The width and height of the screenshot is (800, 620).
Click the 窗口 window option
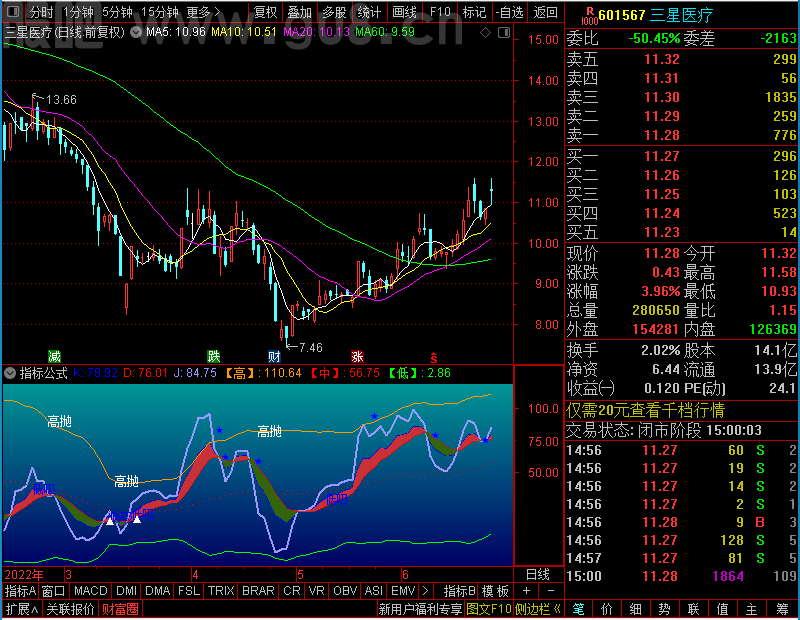coord(54,591)
